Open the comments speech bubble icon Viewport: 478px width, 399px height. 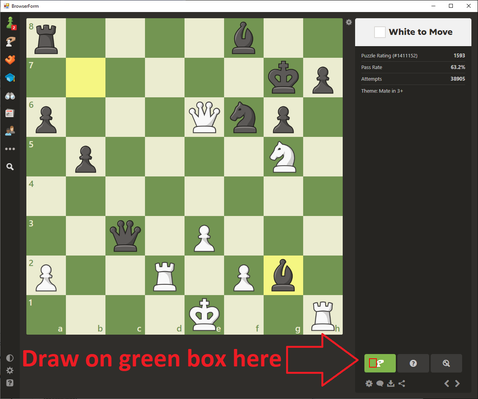point(380,383)
